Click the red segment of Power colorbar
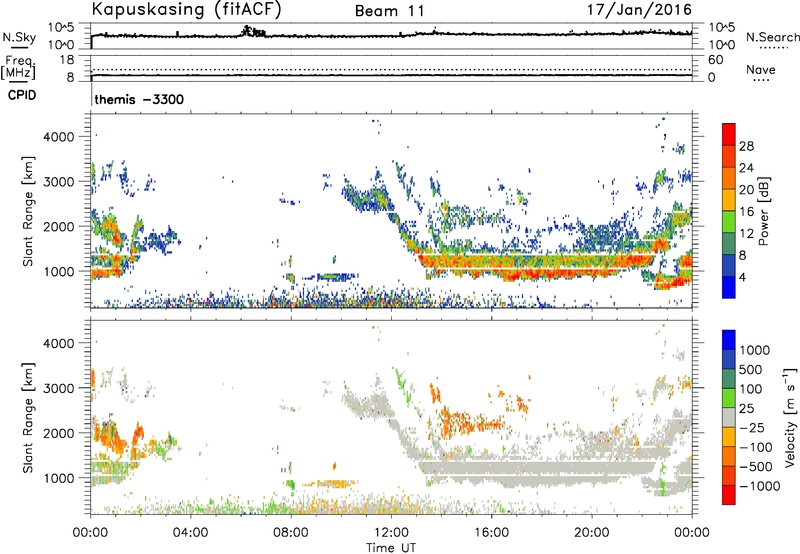 pyautogui.click(x=729, y=135)
